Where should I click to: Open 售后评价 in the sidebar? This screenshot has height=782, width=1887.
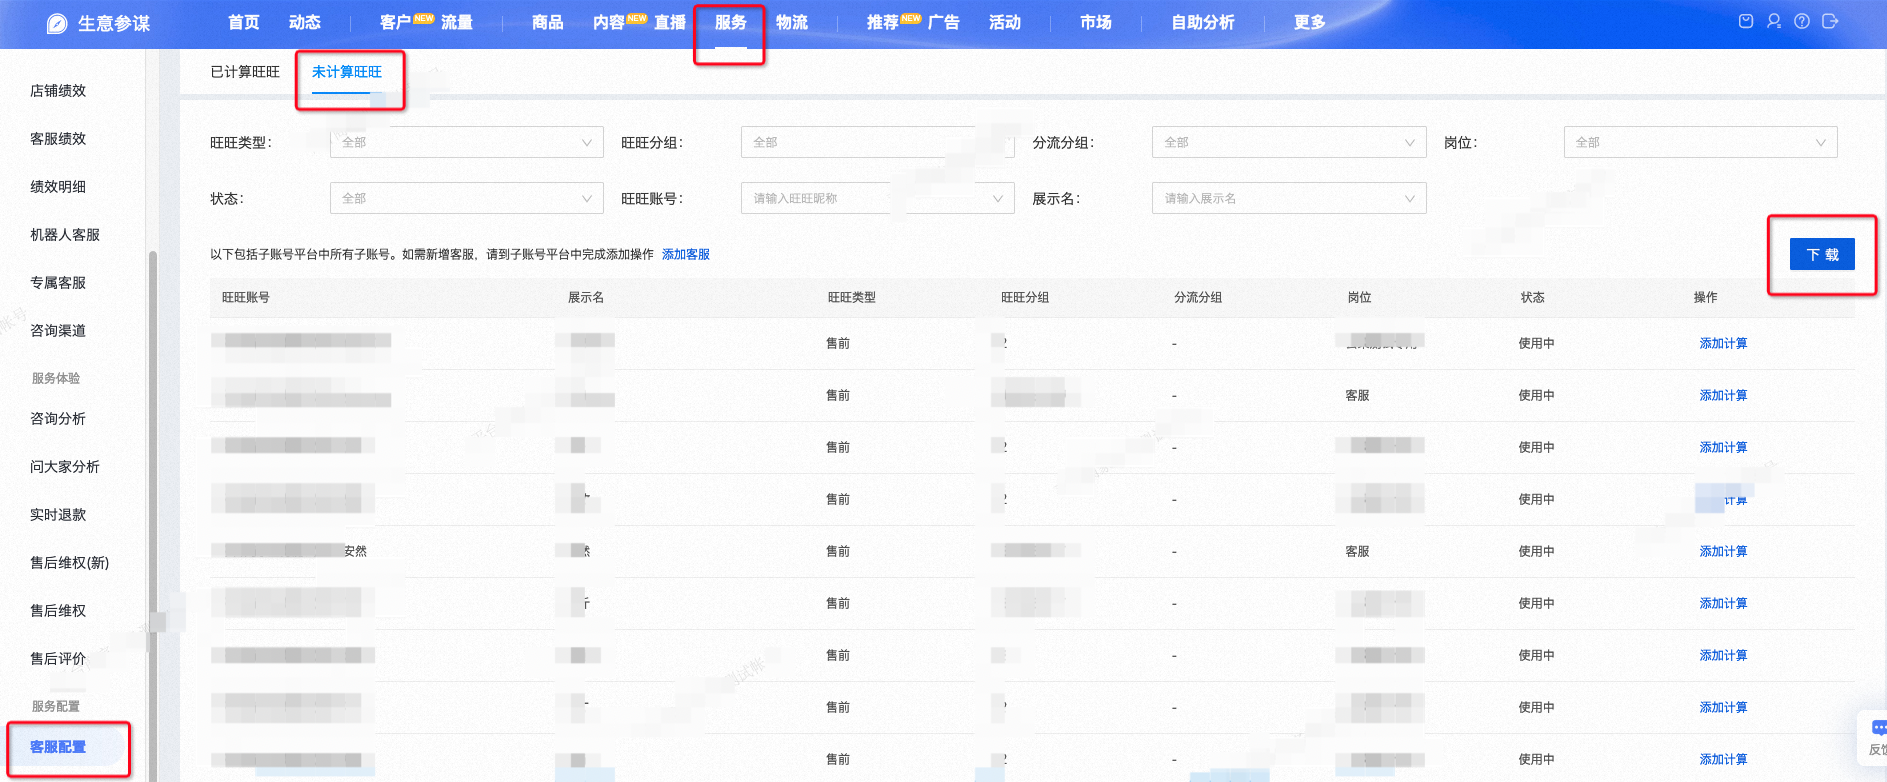[58, 658]
